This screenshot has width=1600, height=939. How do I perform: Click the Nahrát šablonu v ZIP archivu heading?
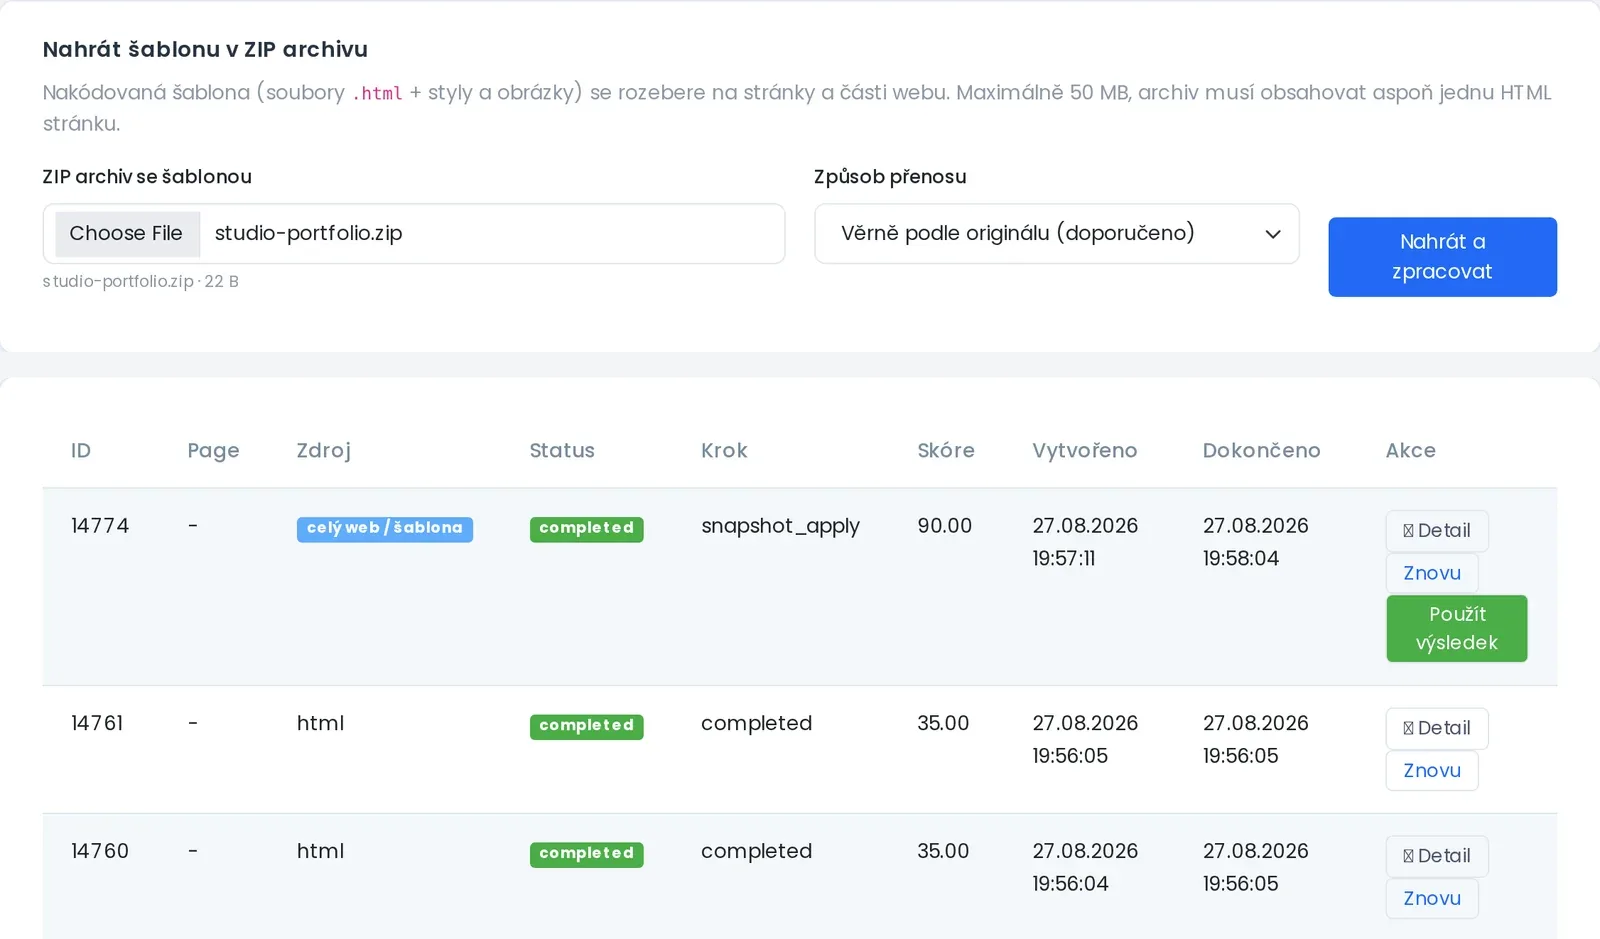205,49
